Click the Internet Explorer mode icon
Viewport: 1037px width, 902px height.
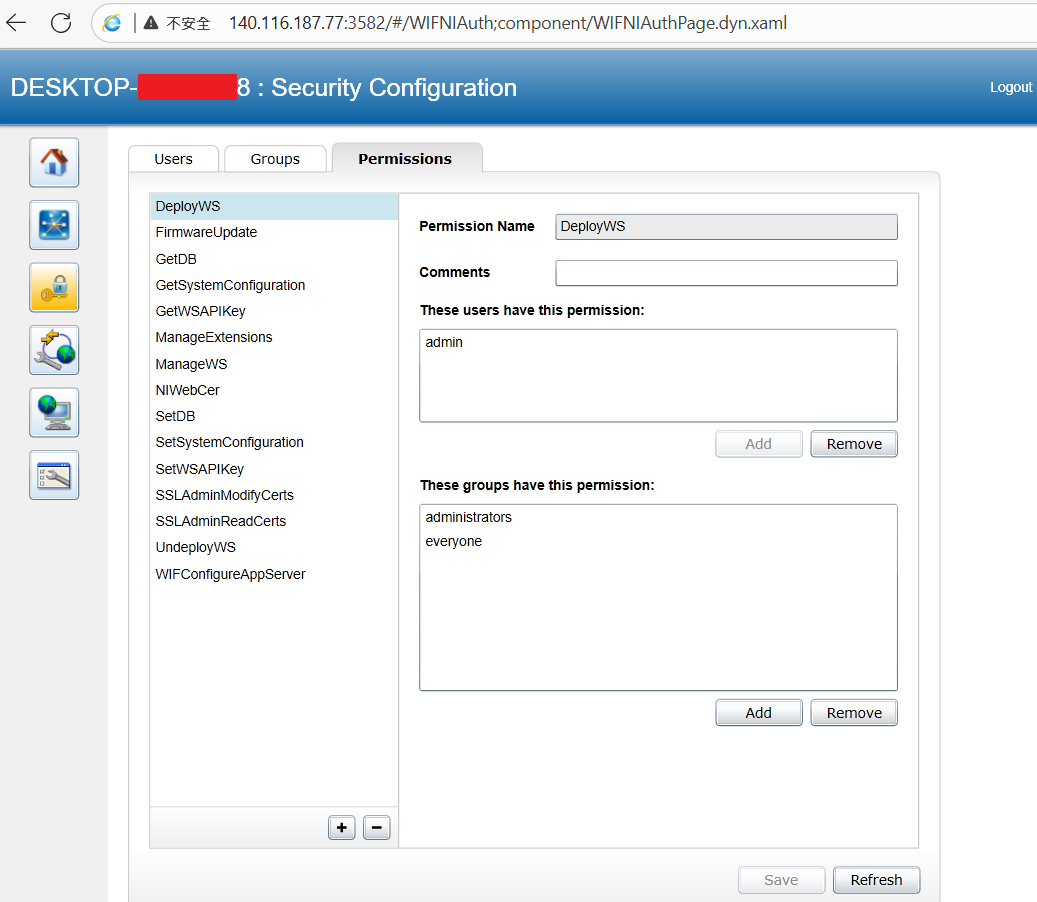coord(112,23)
